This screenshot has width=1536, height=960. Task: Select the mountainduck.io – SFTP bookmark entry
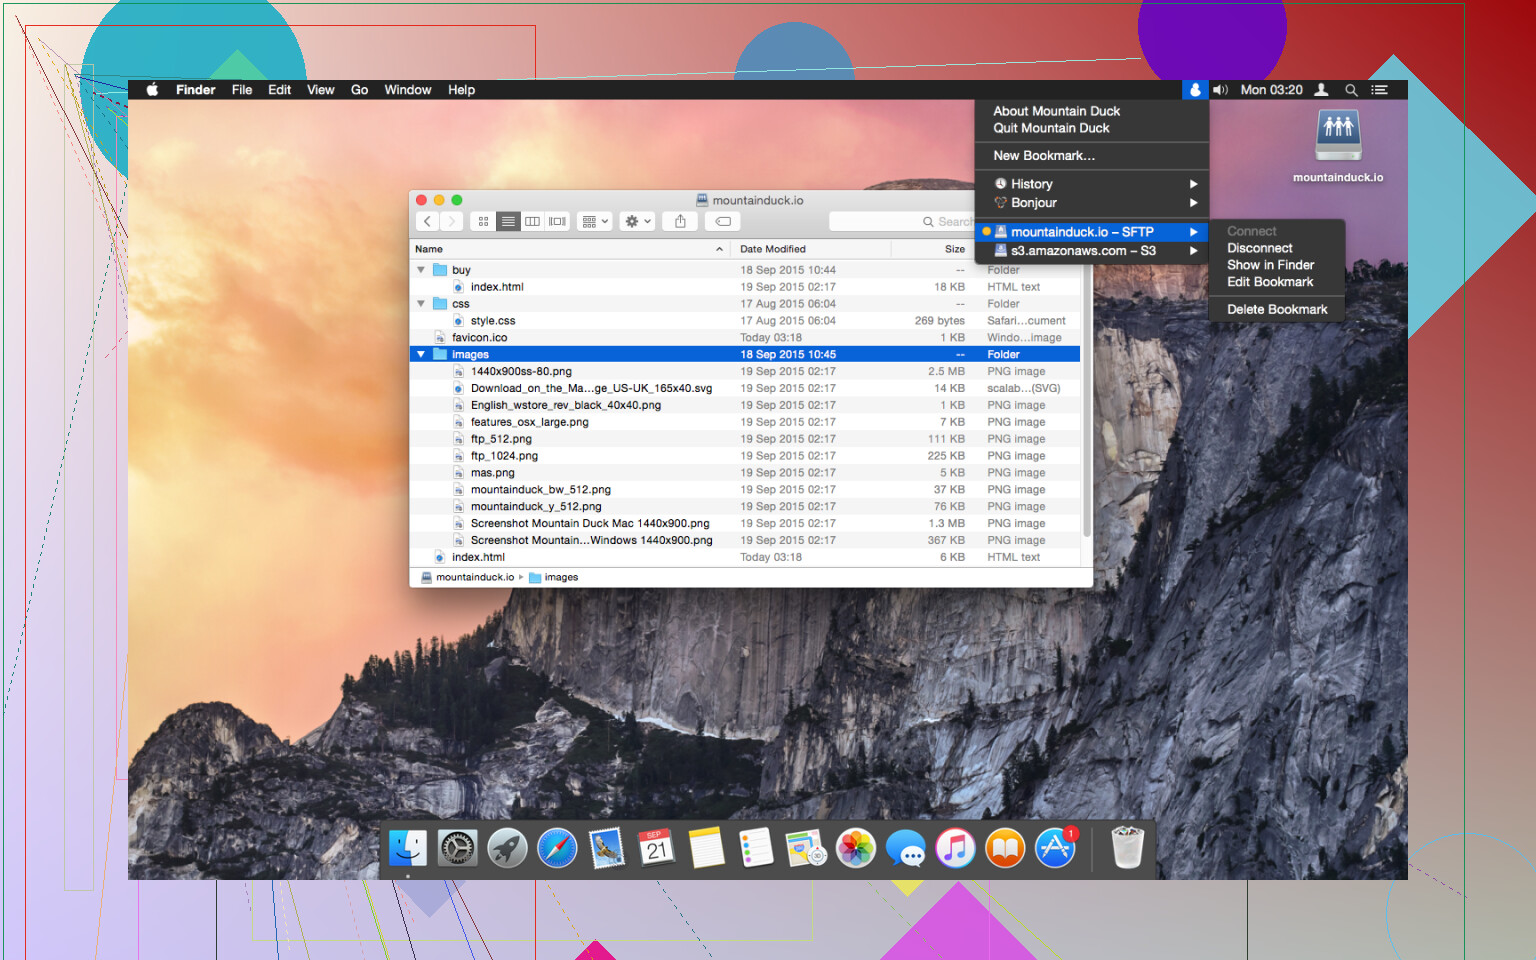point(1092,232)
